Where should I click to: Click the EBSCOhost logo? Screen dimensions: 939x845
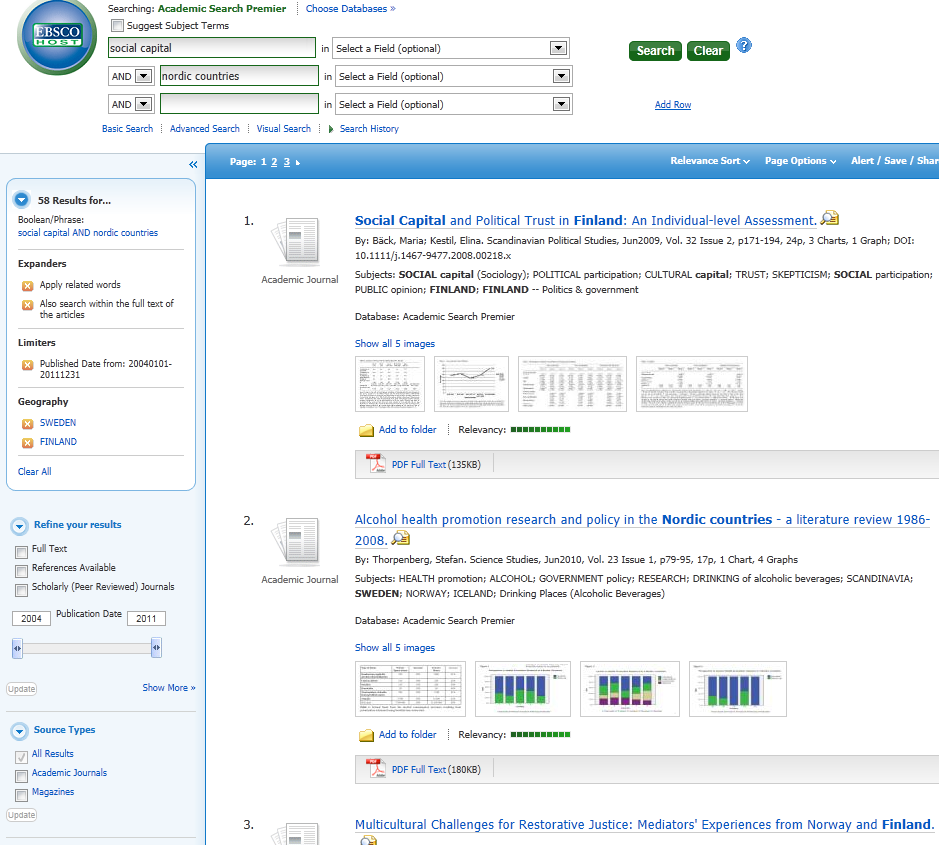click(x=57, y=37)
